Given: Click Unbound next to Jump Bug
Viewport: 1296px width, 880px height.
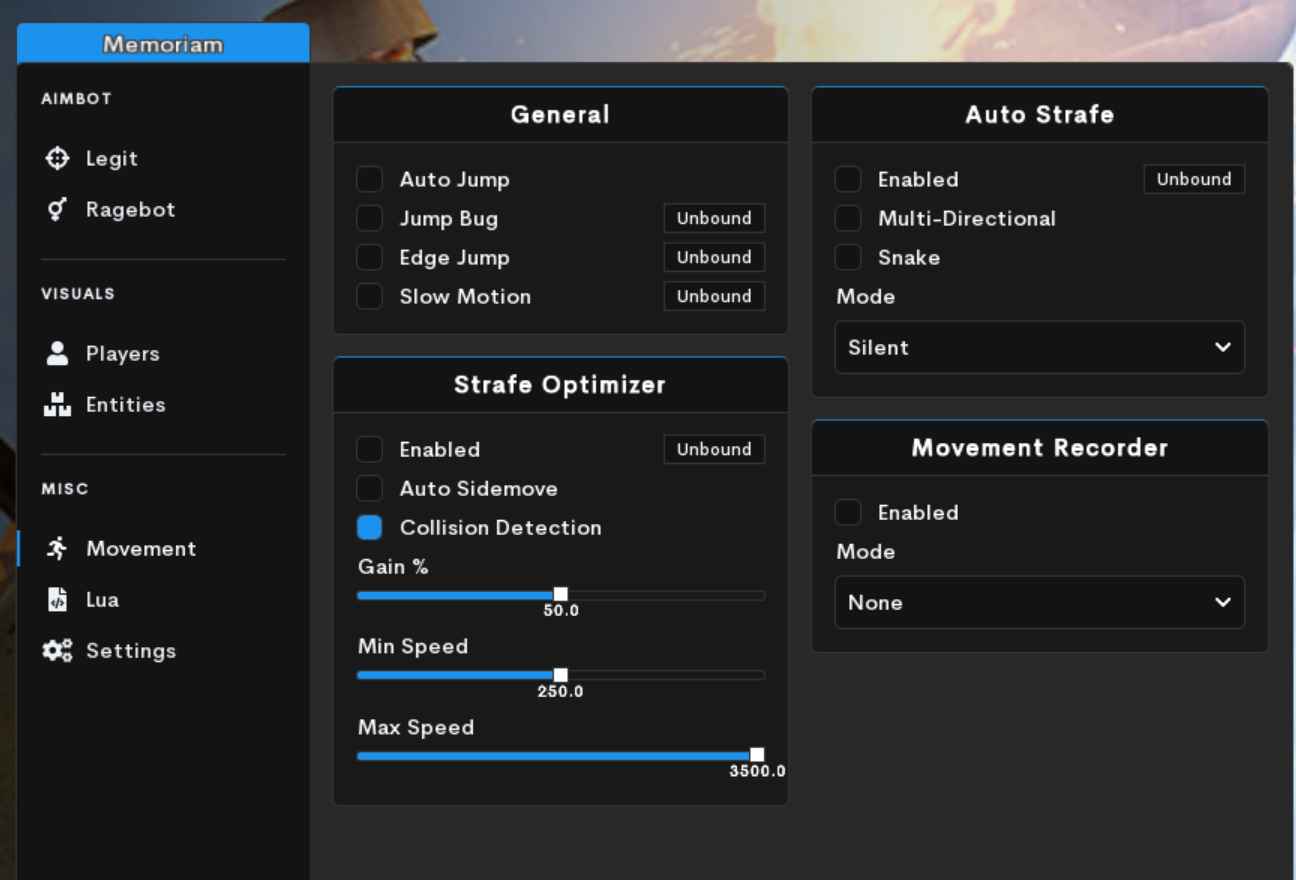Looking at the screenshot, I should pos(714,218).
